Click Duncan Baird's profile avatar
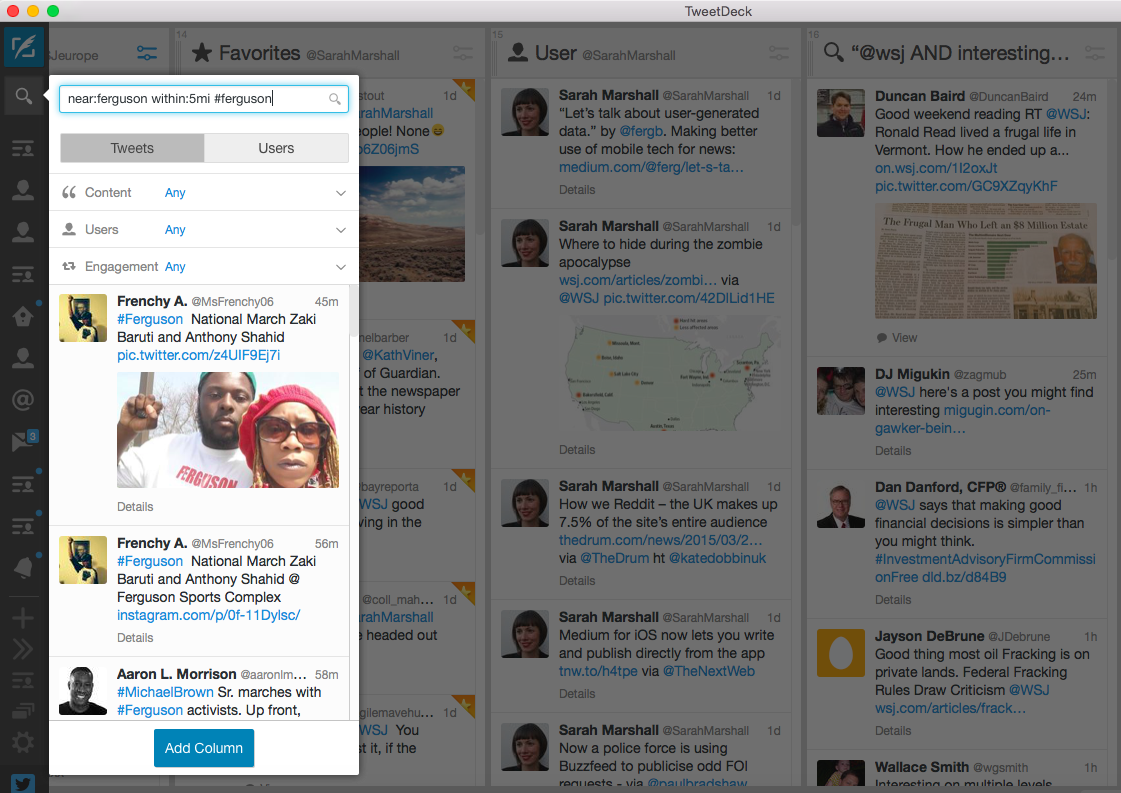Image resolution: width=1121 pixels, height=793 pixels. click(841, 113)
